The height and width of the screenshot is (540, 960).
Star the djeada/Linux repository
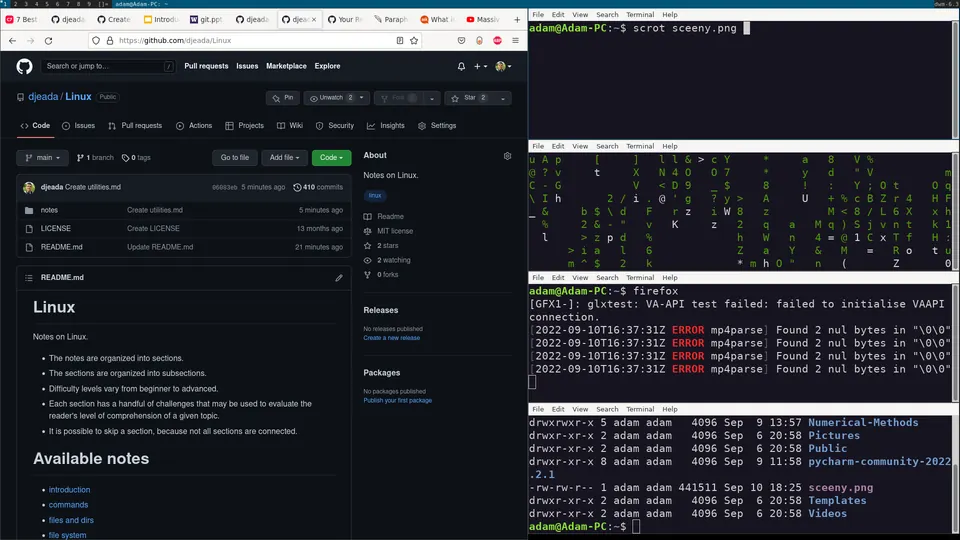470,98
